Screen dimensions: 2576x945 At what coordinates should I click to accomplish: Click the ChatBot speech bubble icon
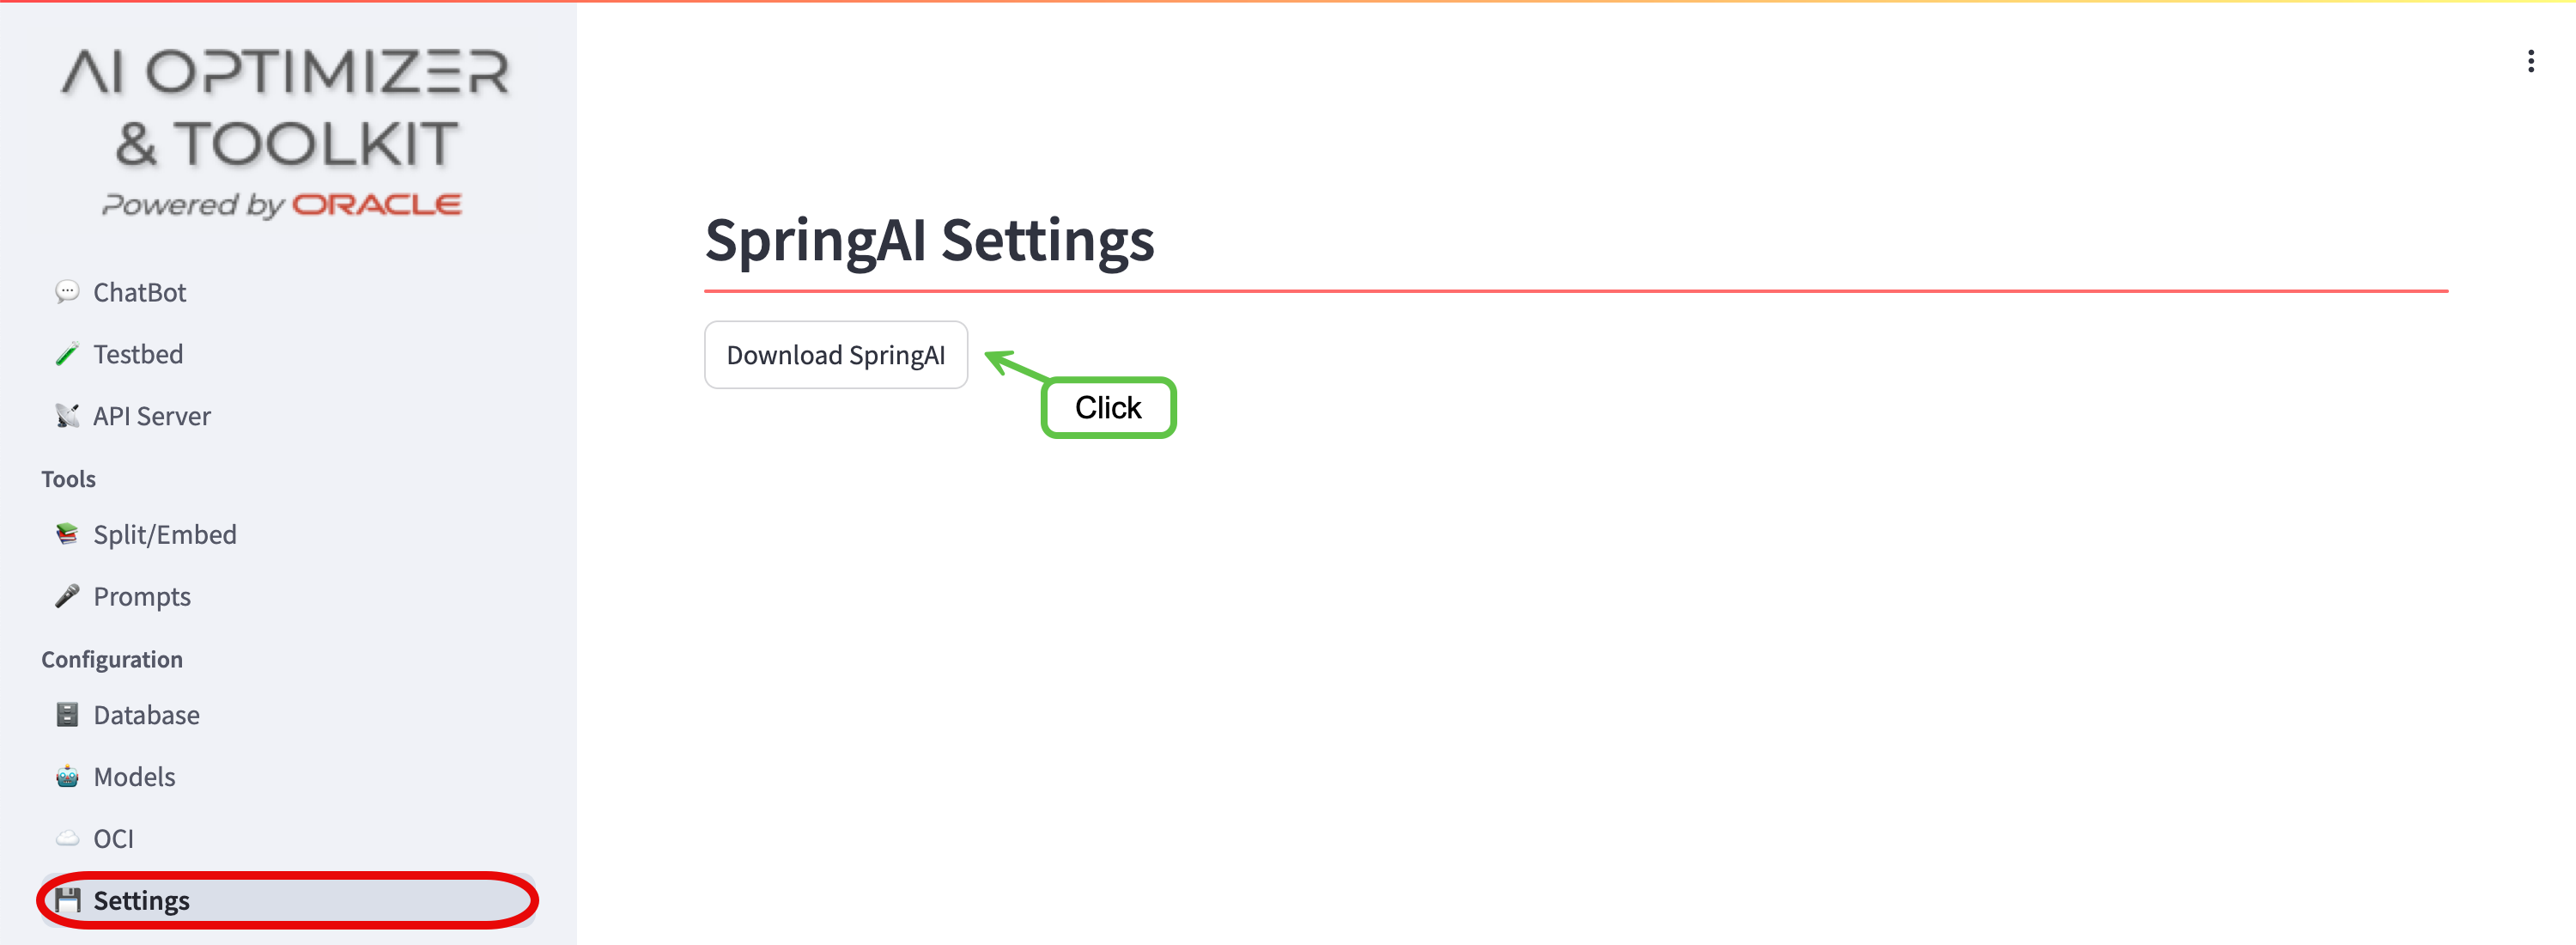click(67, 292)
